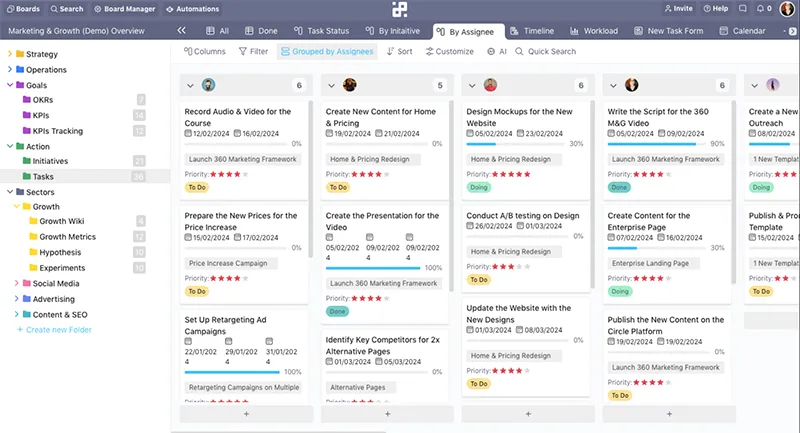Open Columns settings

204,51
